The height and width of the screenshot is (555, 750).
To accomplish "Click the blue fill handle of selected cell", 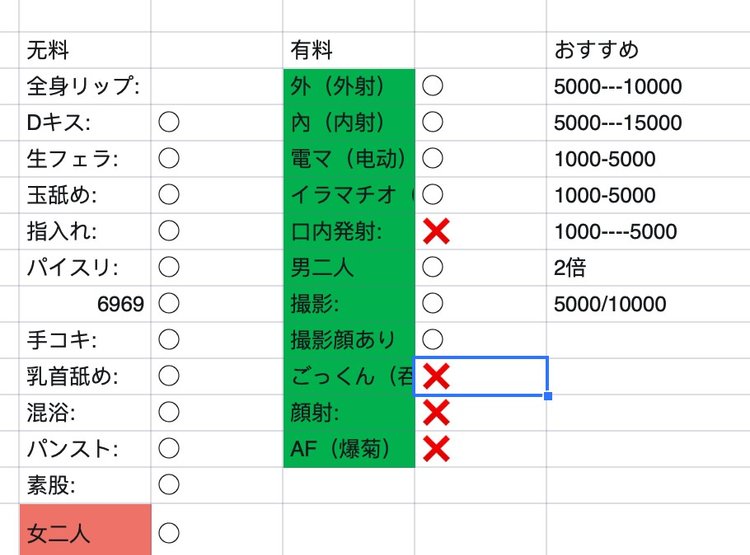I will (x=547, y=396).
